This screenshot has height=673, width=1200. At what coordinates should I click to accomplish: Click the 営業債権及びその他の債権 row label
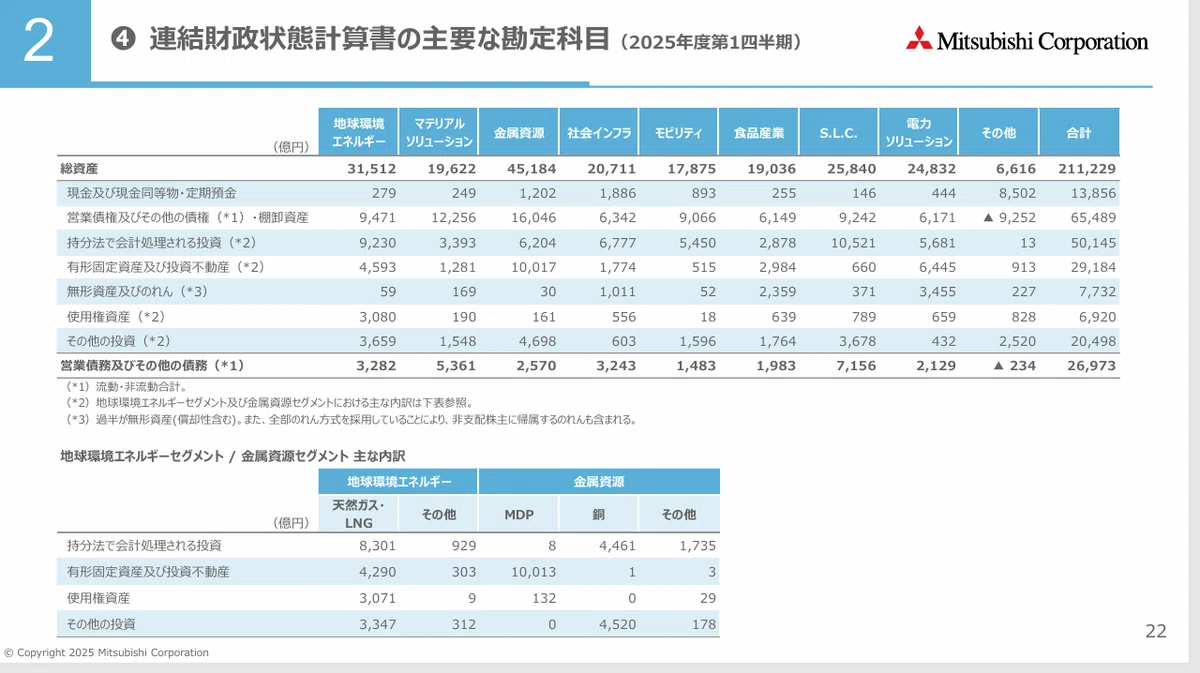(187, 217)
